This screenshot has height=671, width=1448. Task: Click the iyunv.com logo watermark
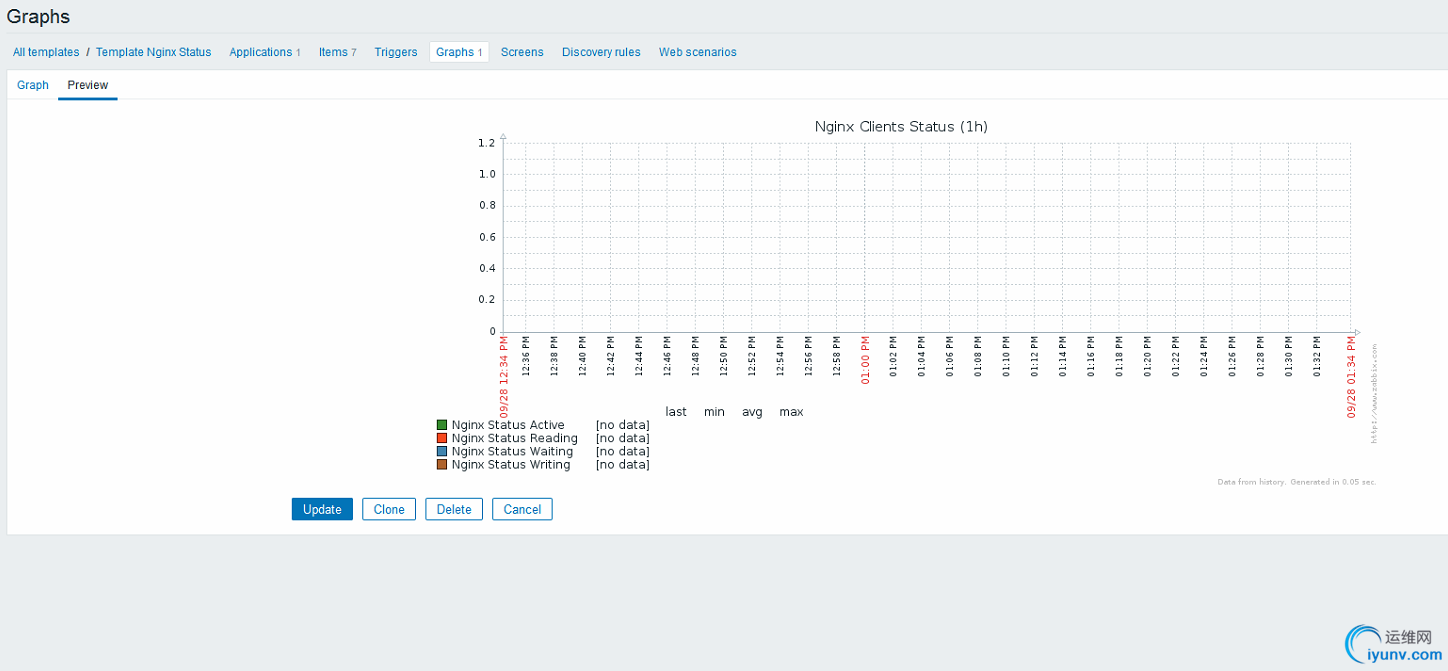(1392, 644)
